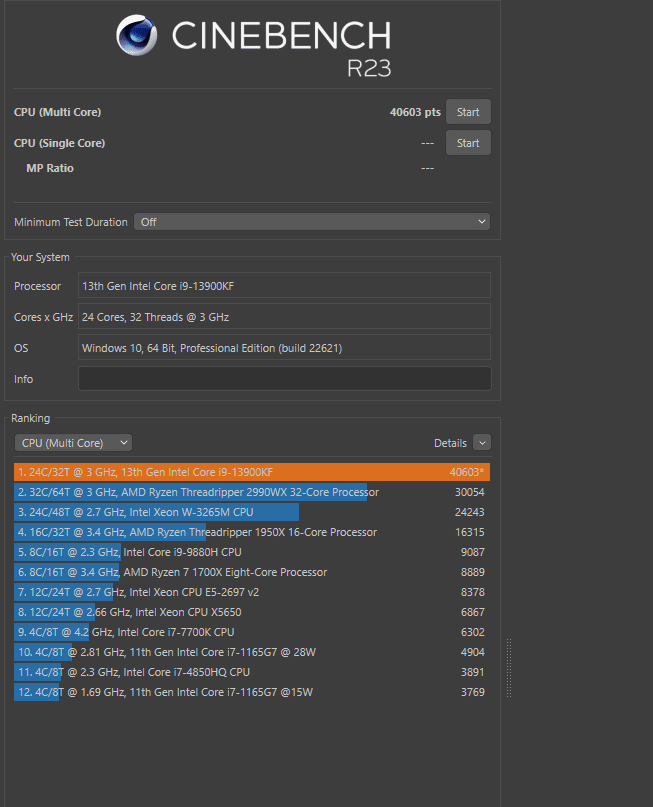Open the Minimum Test Duration dropdown
The image size is (653, 807).
312,222
